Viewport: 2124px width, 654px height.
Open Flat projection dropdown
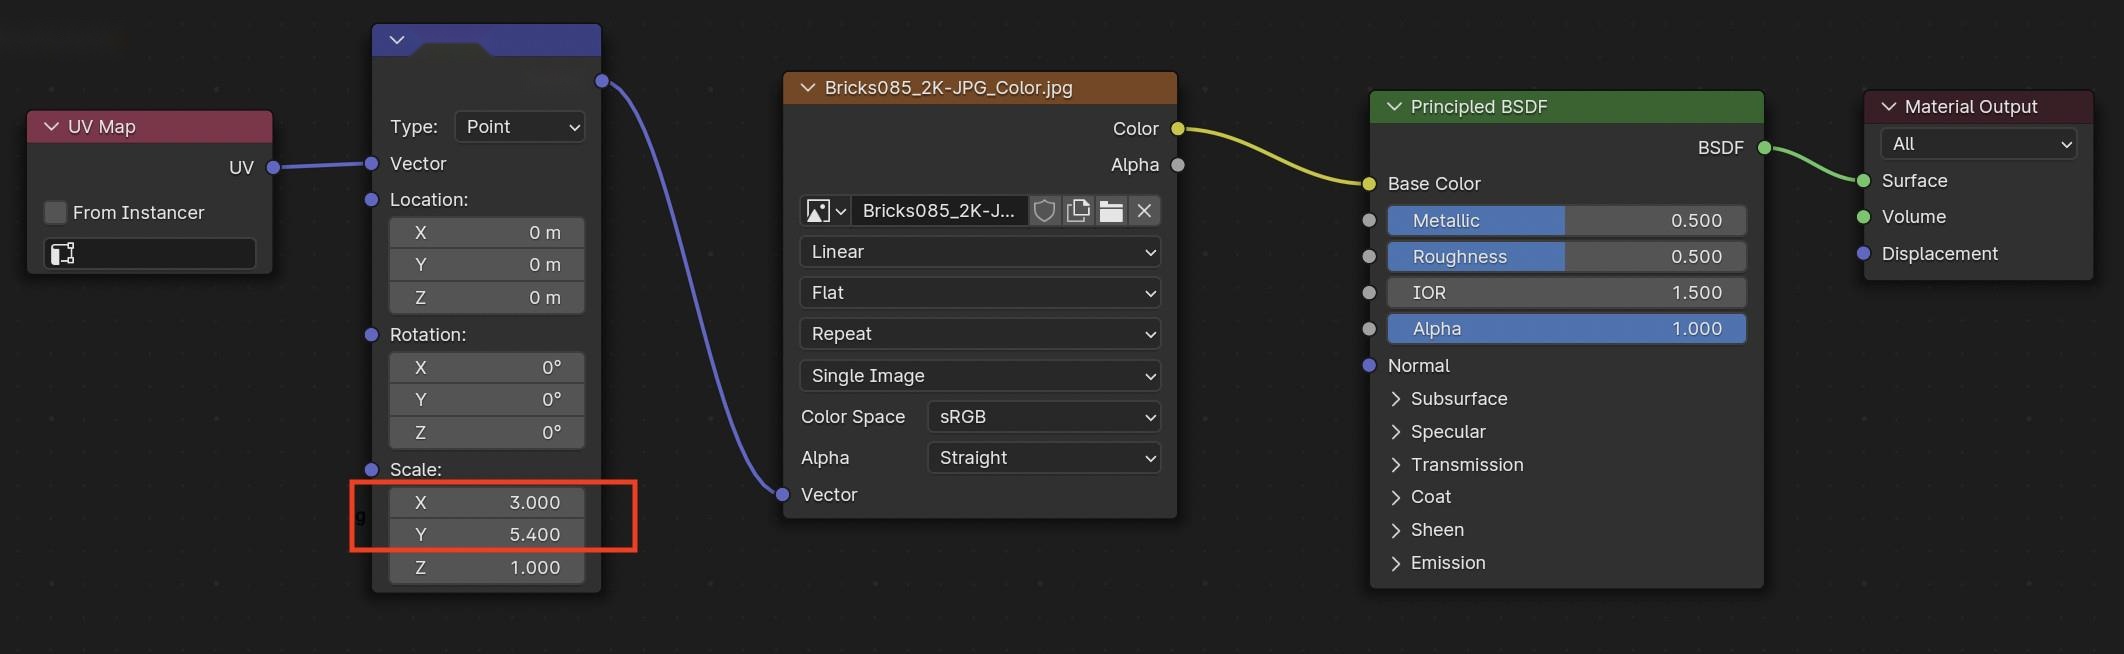[x=980, y=293]
